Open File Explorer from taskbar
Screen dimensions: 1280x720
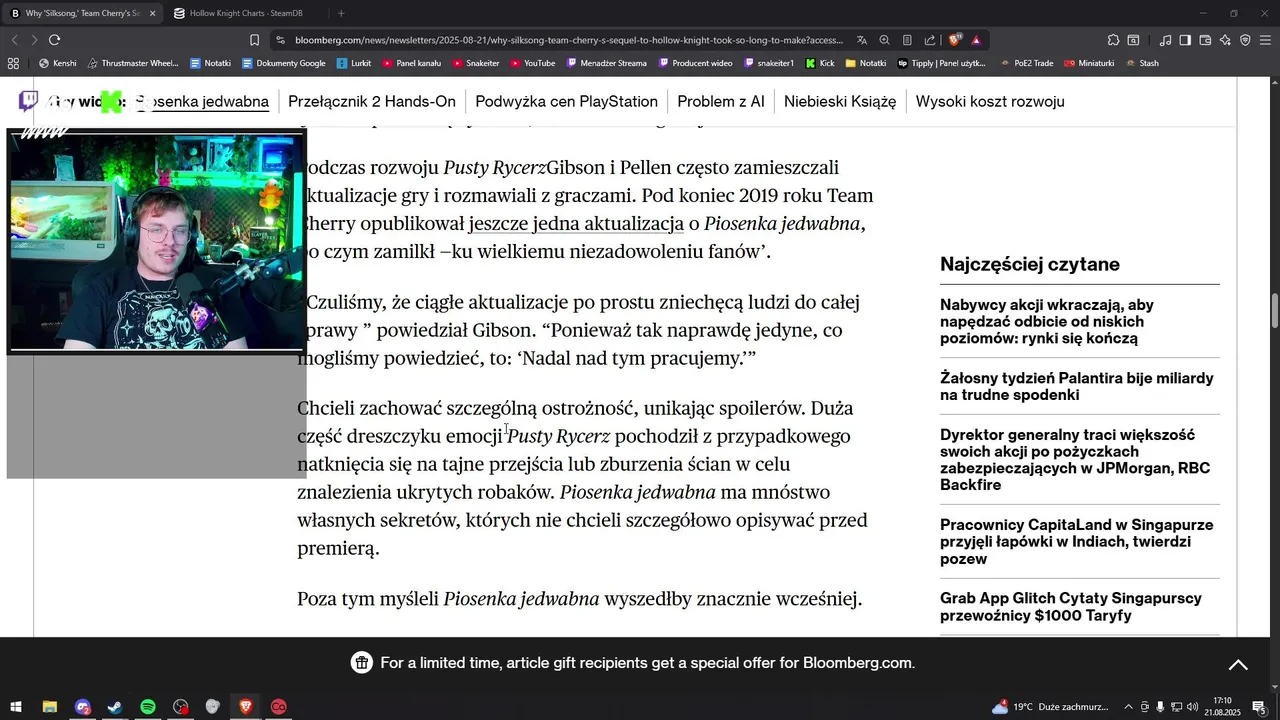tap(49, 707)
